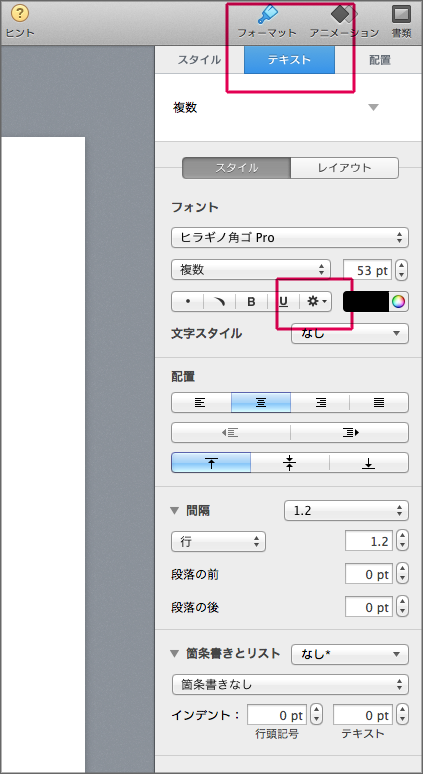Click the 行頭記号 indent field
The image size is (423, 774).
(277, 714)
